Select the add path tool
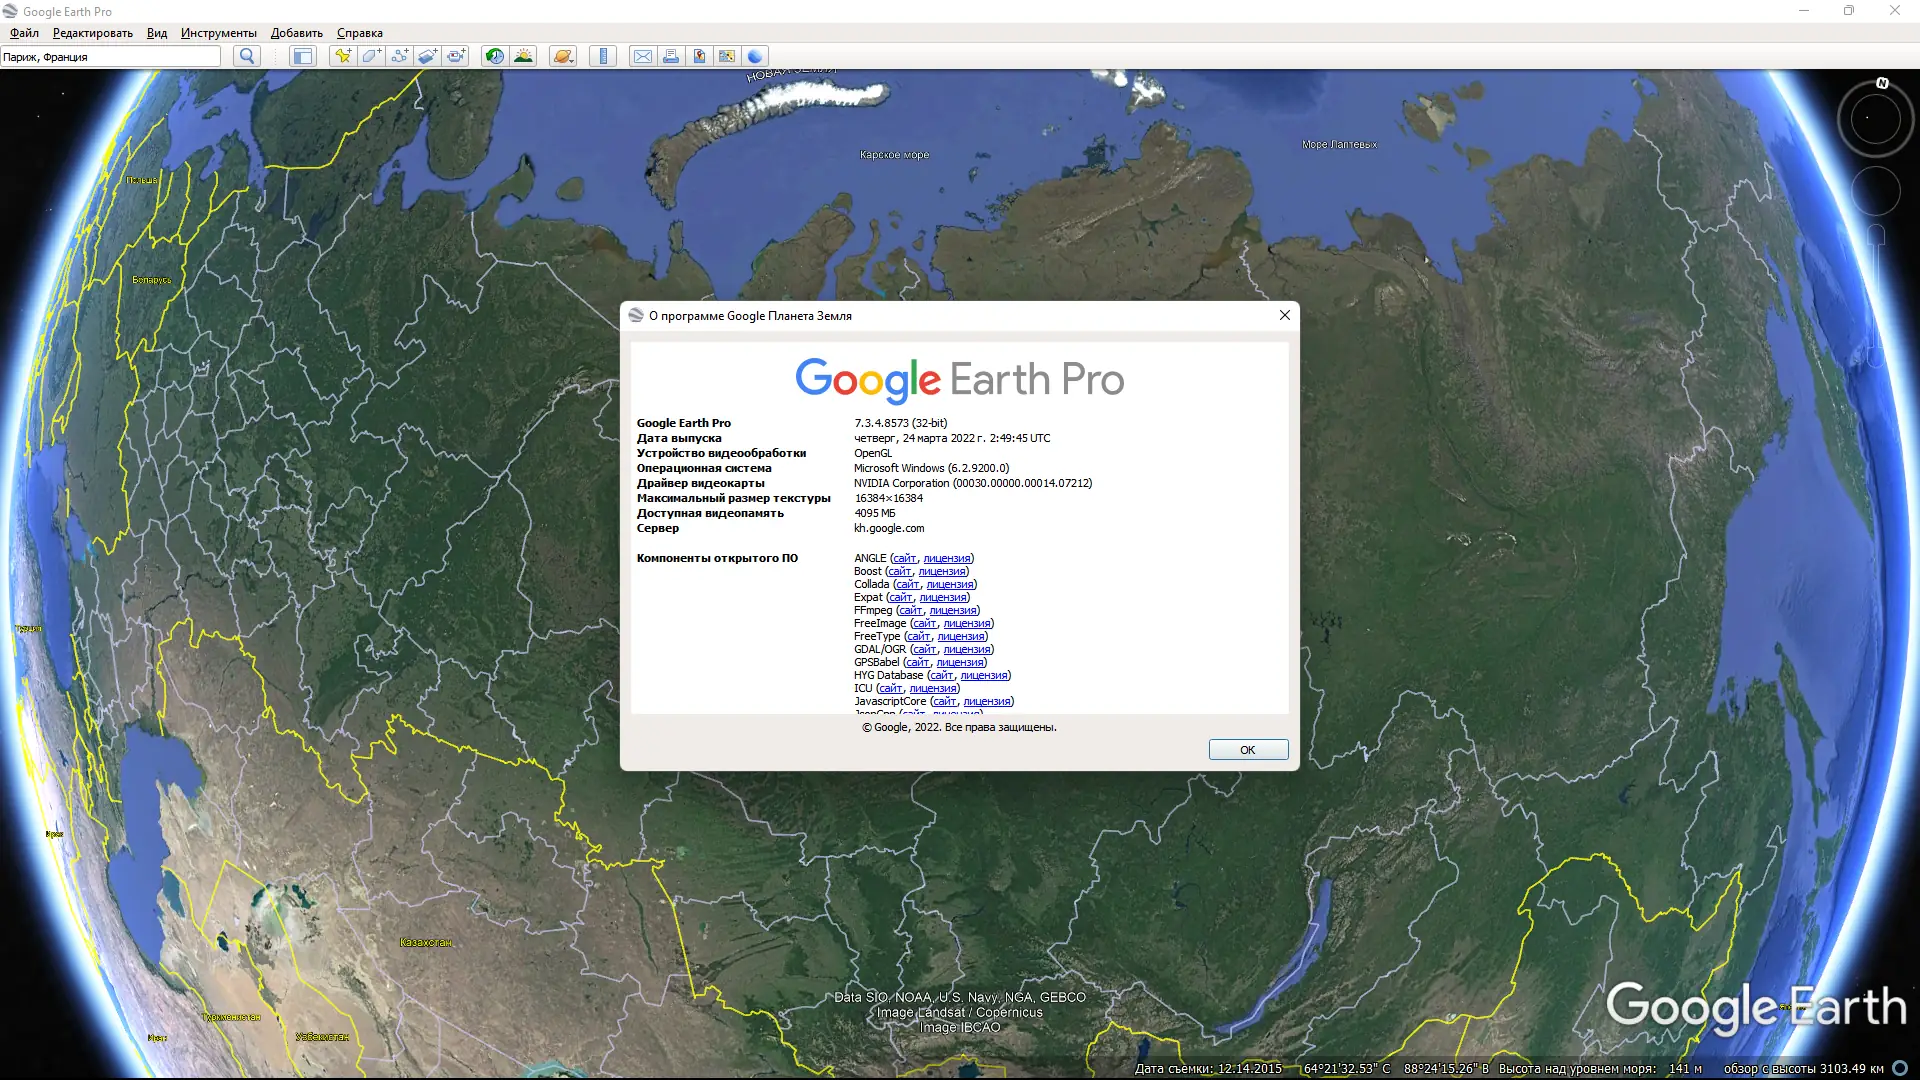Screen dimensions: 1920x1080 coord(399,57)
